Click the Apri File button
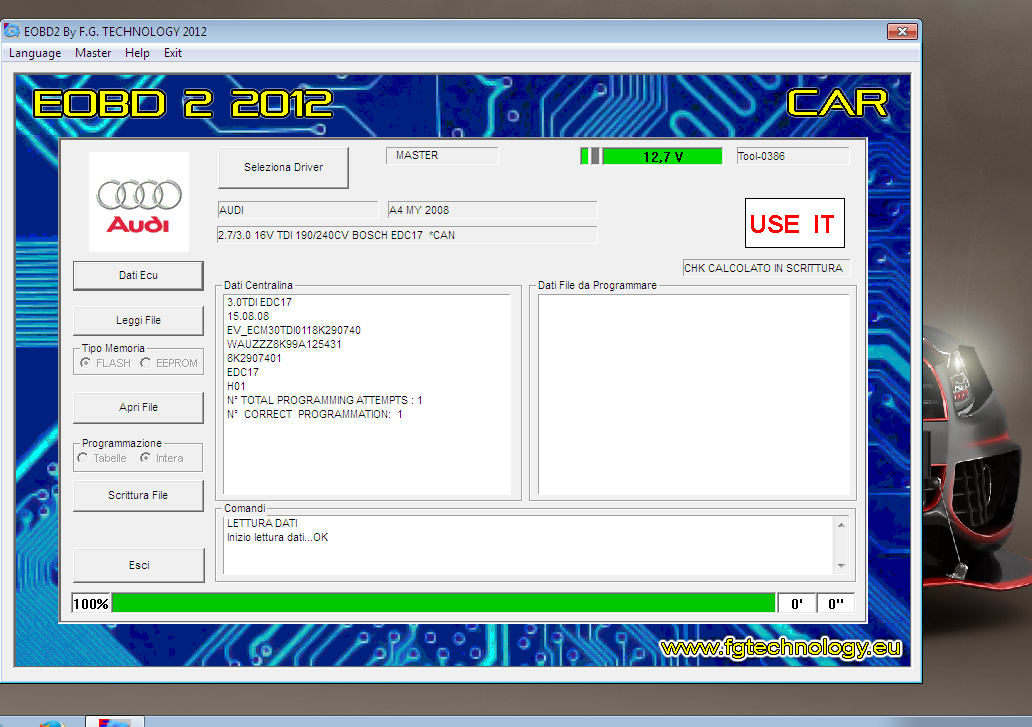The image size is (1032, 727). (138, 407)
